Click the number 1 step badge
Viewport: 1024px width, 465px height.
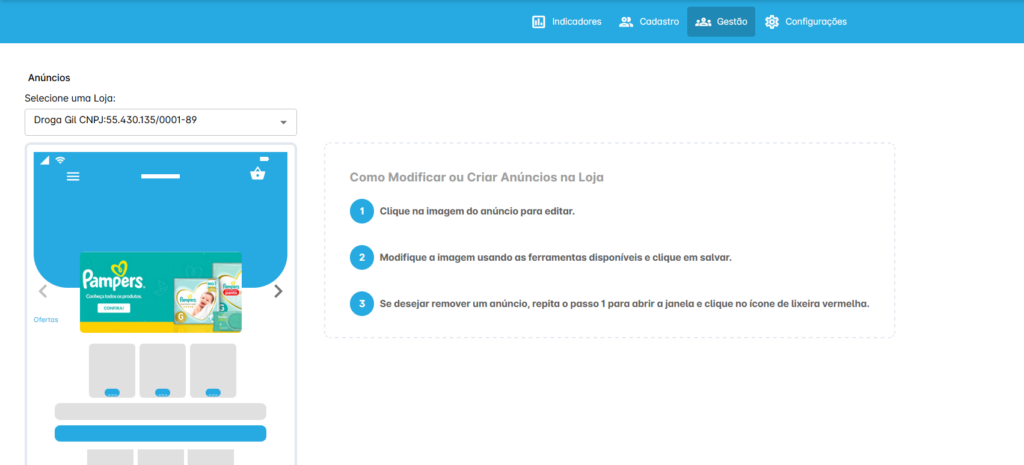(361, 212)
